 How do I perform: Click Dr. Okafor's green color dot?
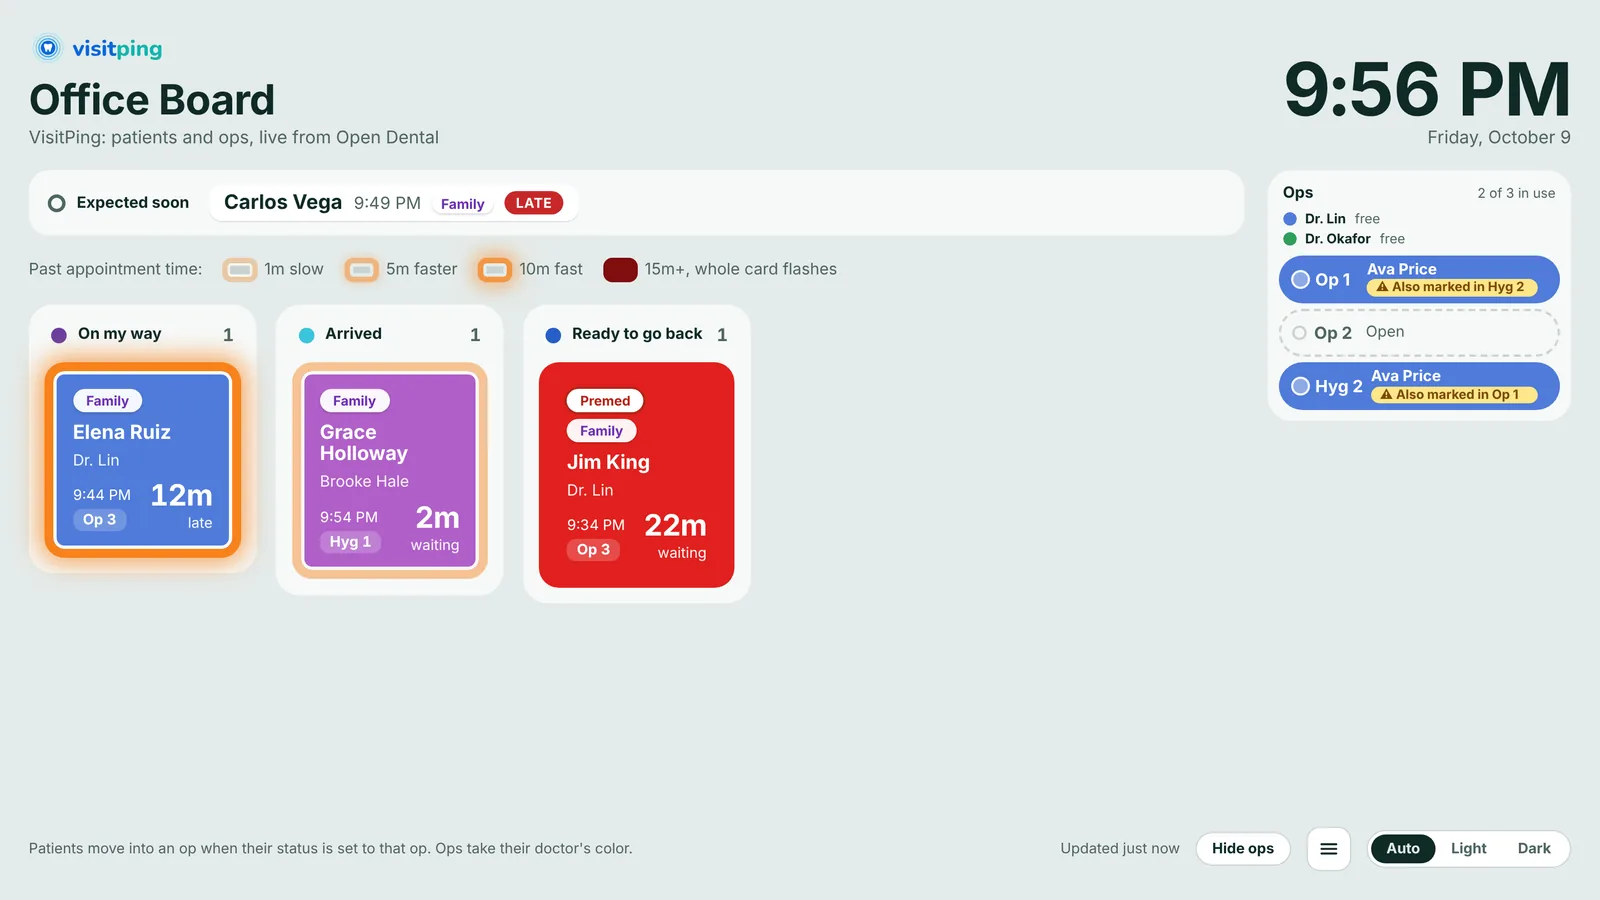1290,239
